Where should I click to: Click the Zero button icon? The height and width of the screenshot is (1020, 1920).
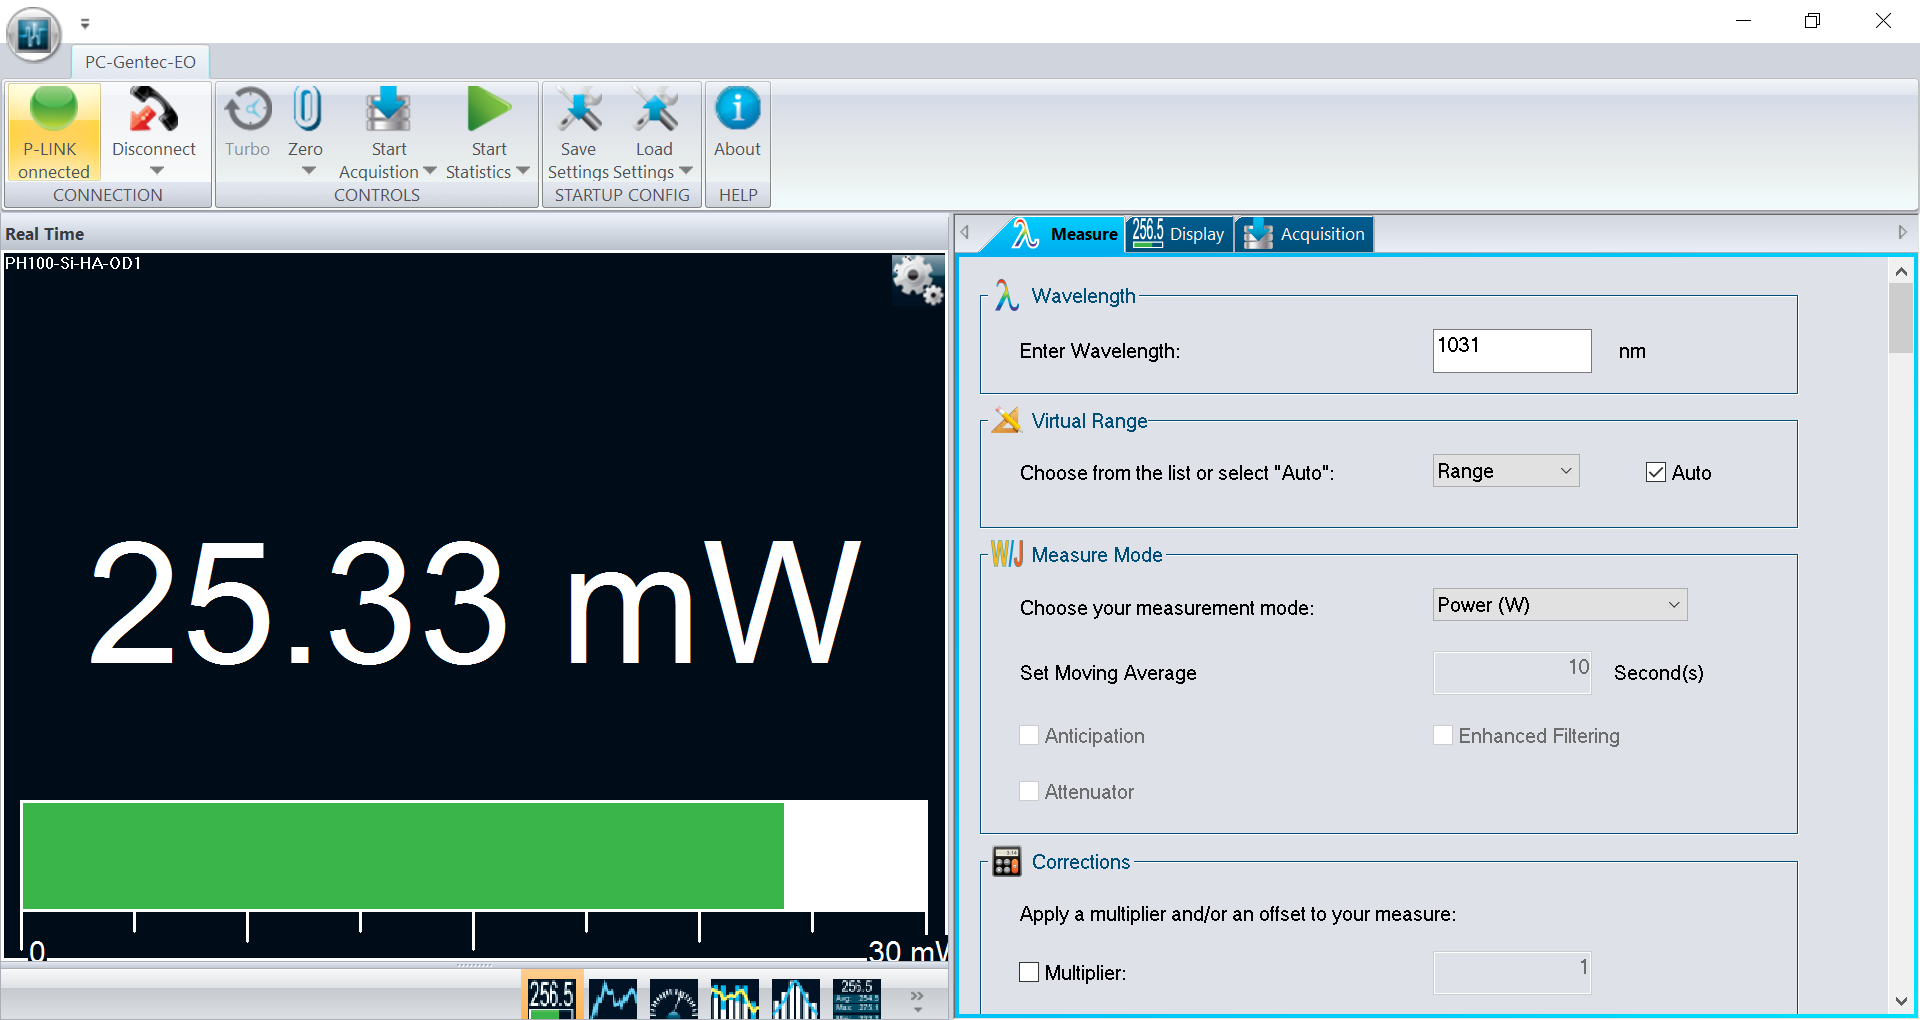click(306, 110)
